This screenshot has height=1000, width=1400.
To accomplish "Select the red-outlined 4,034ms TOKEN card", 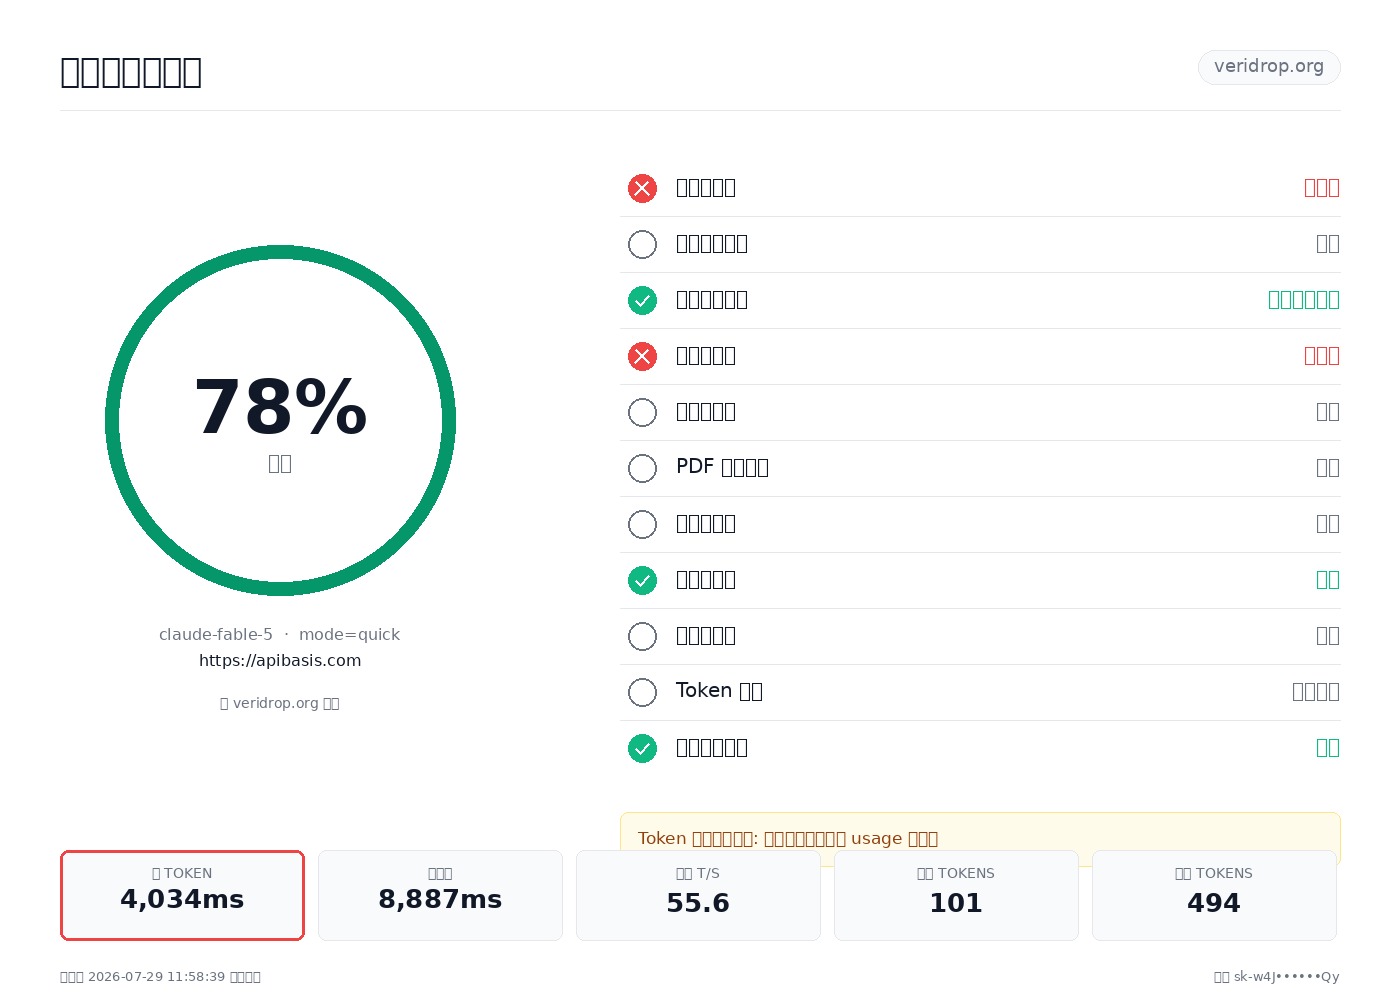I will tap(182, 895).
